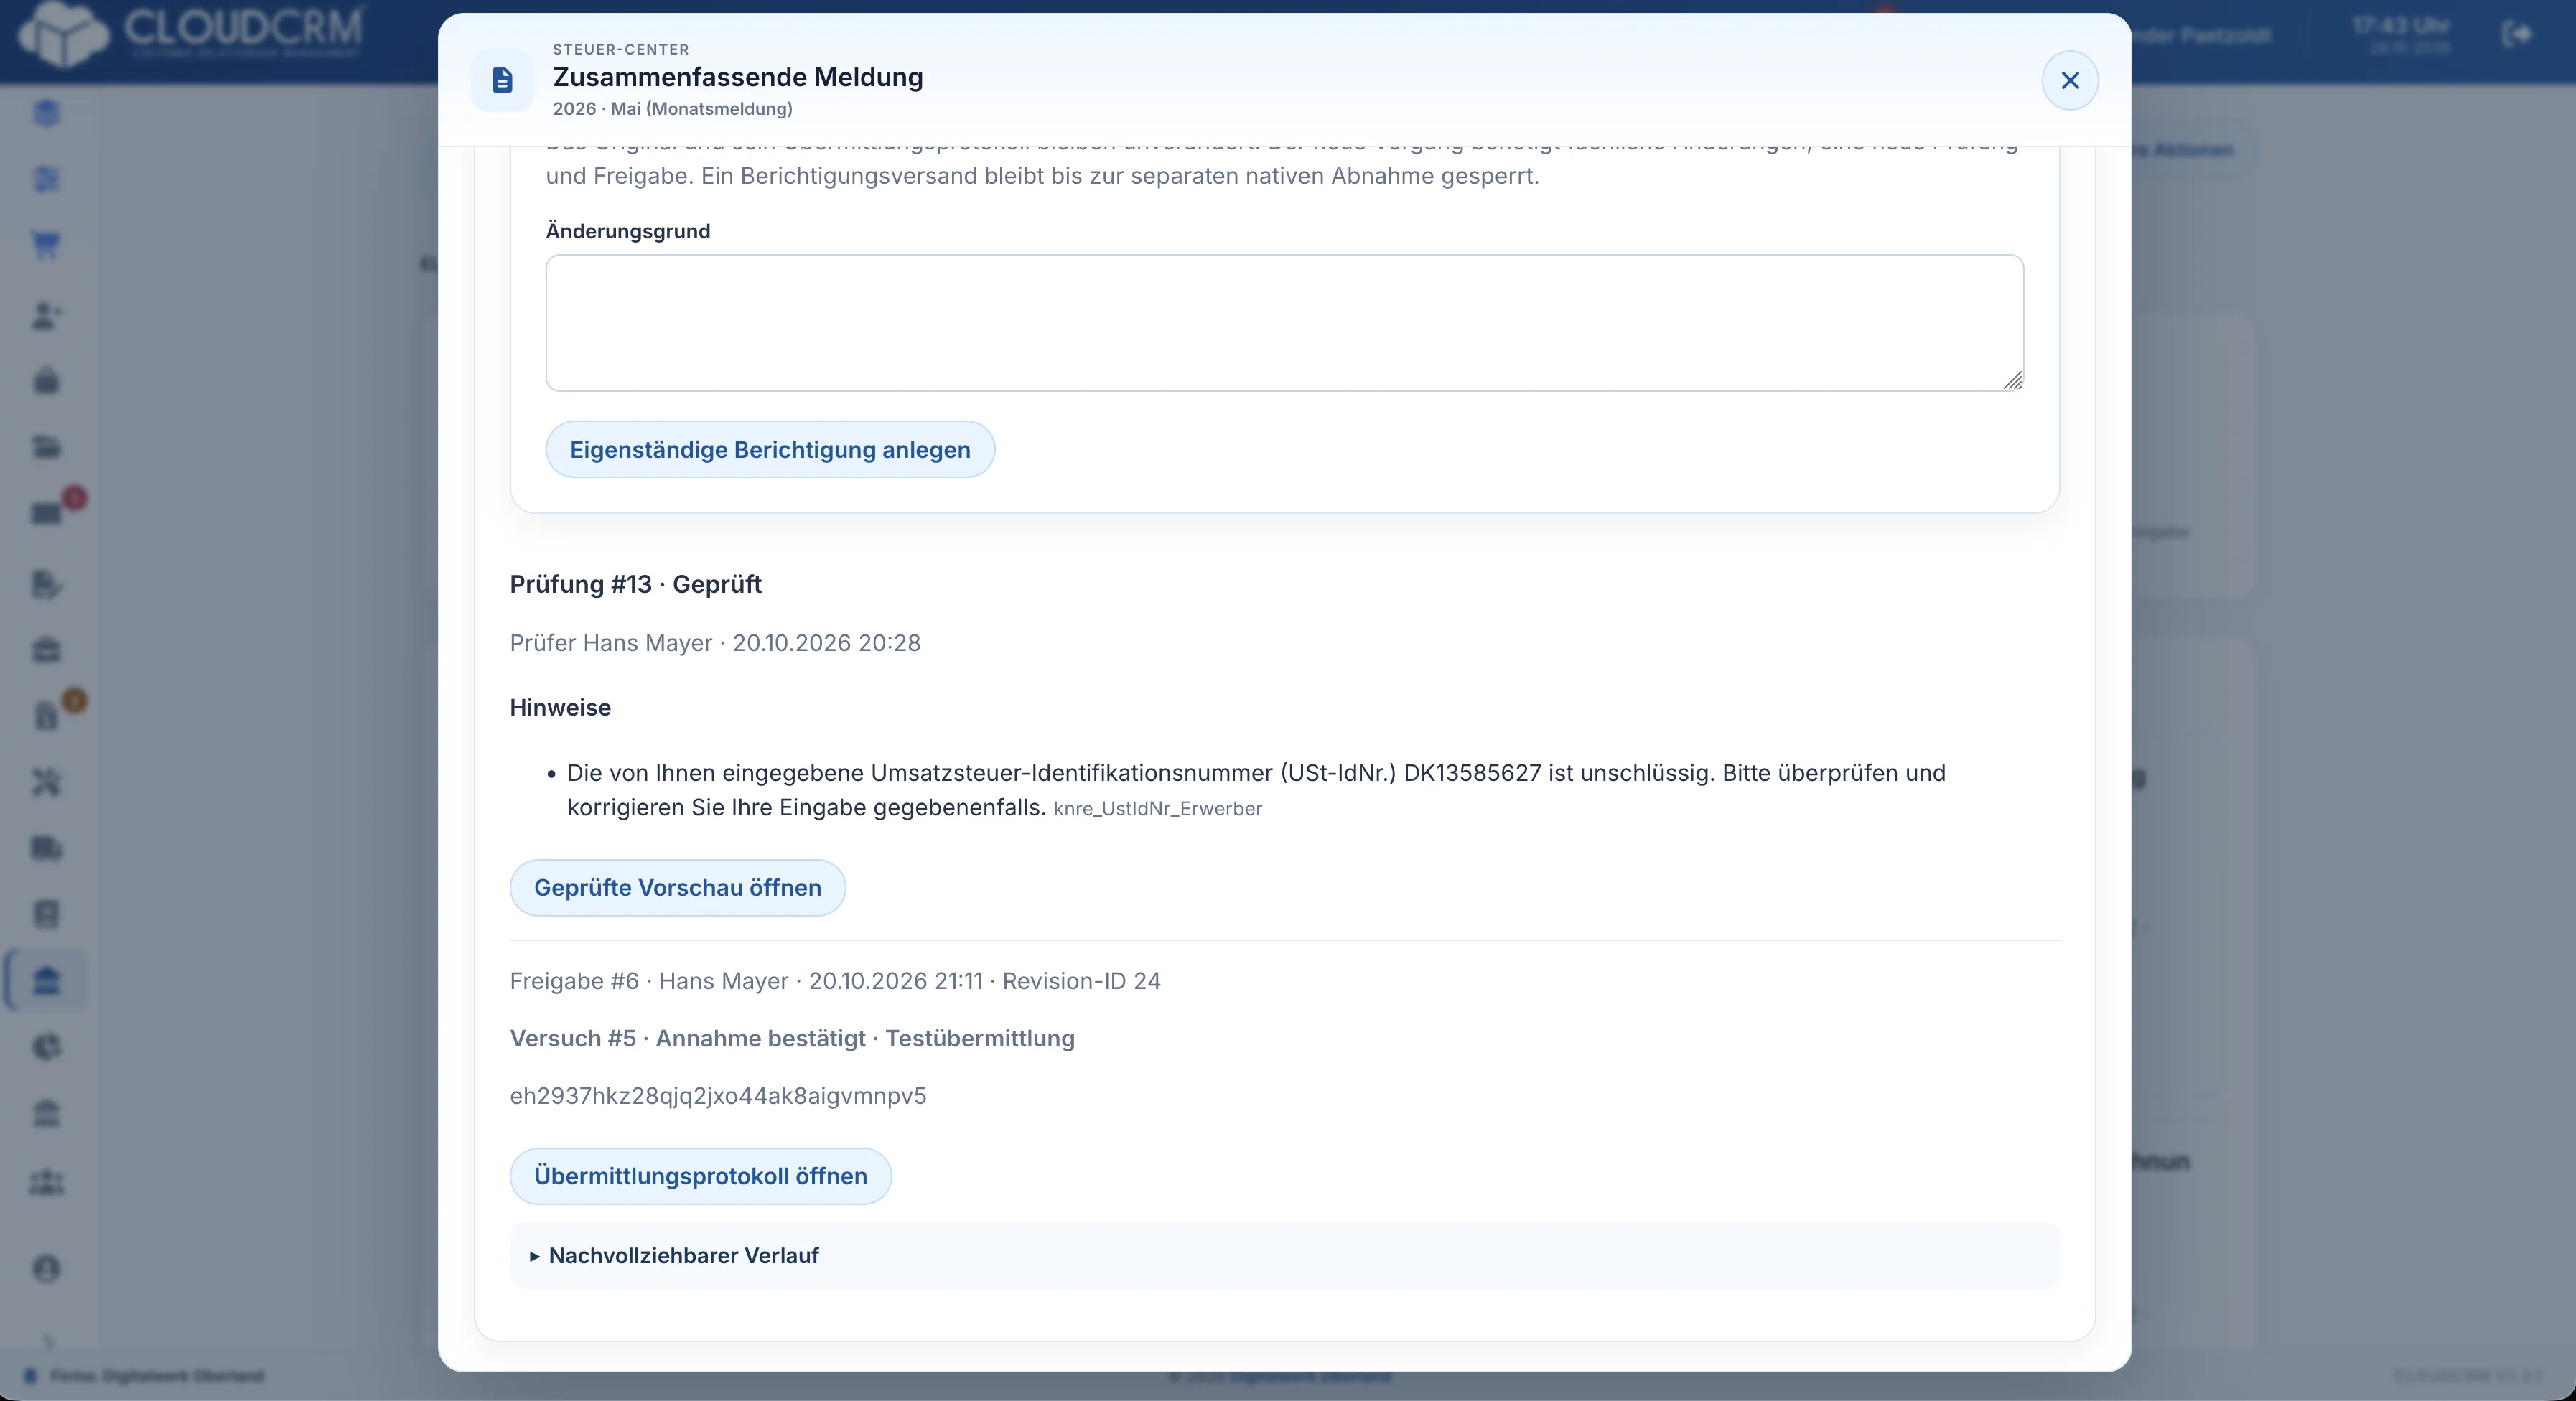Viewport: 2576px width, 1401px height.
Task: Expand the sidebar with the bottom chevron
Action: tap(48, 1341)
